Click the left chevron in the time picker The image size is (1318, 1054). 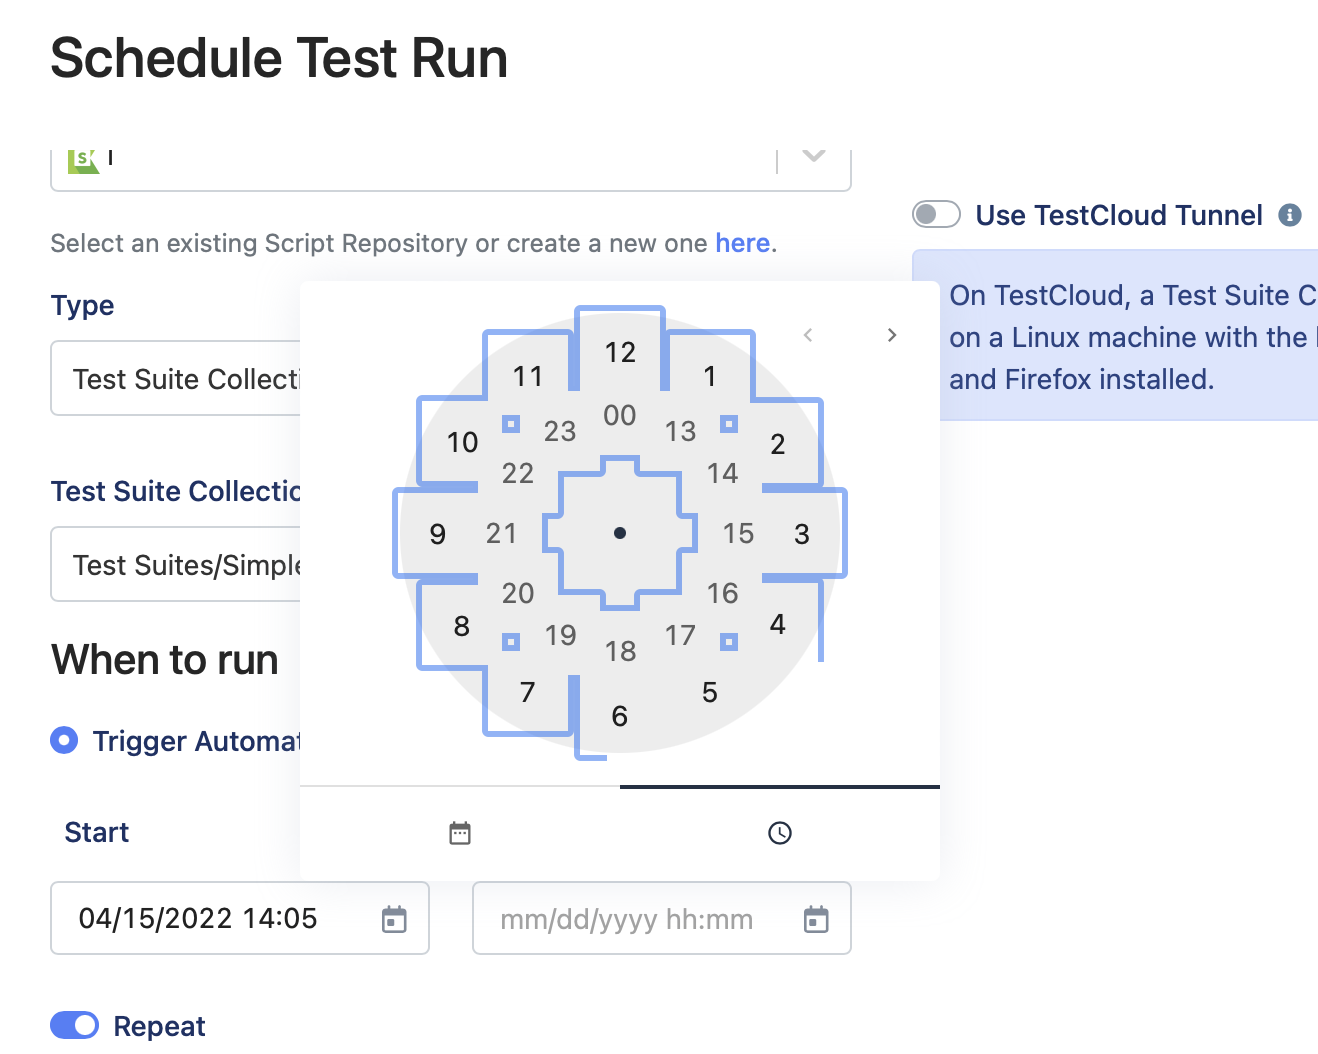click(x=807, y=335)
